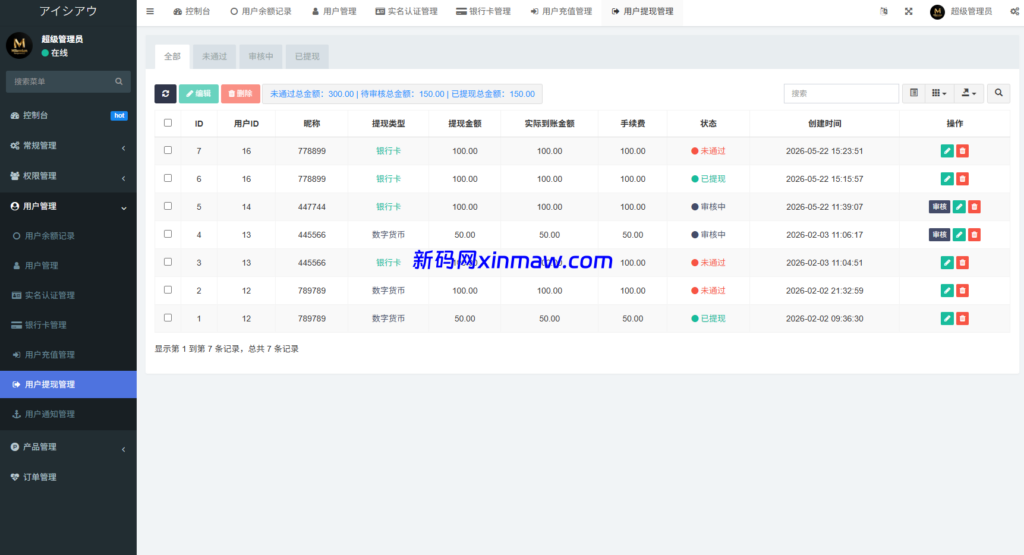1024x555 pixels.
Task: Click the sidebar menu search magnifier icon
Action: click(x=119, y=82)
